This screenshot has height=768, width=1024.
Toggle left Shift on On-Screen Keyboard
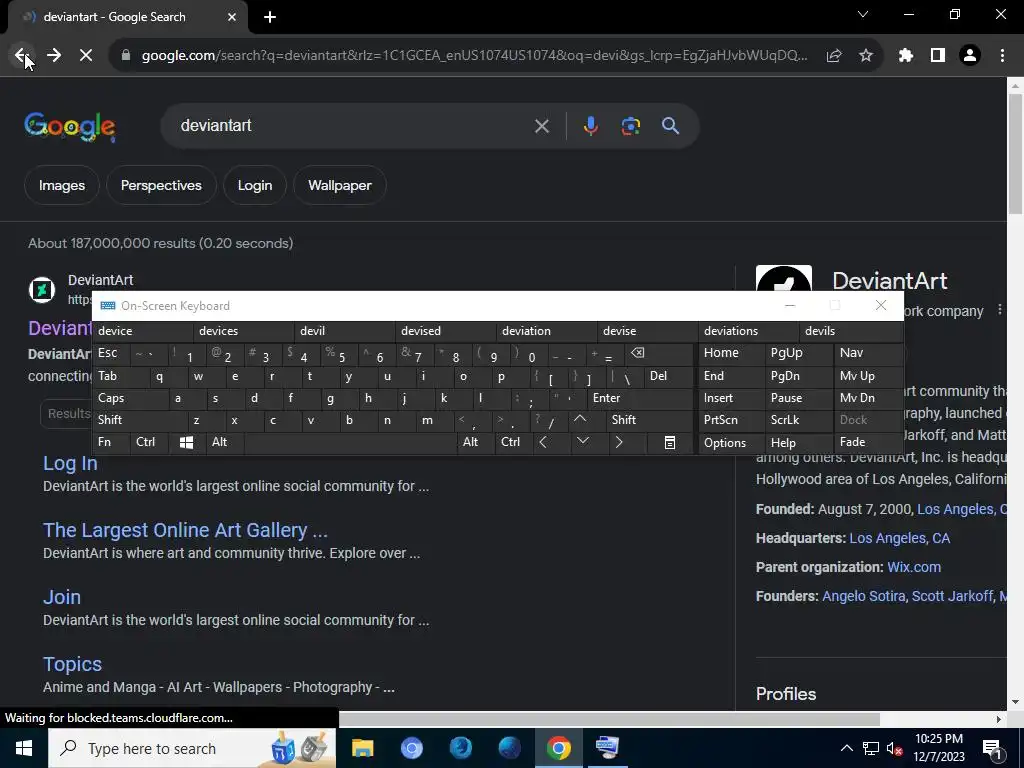pyautogui.click(x=138, y=421)
